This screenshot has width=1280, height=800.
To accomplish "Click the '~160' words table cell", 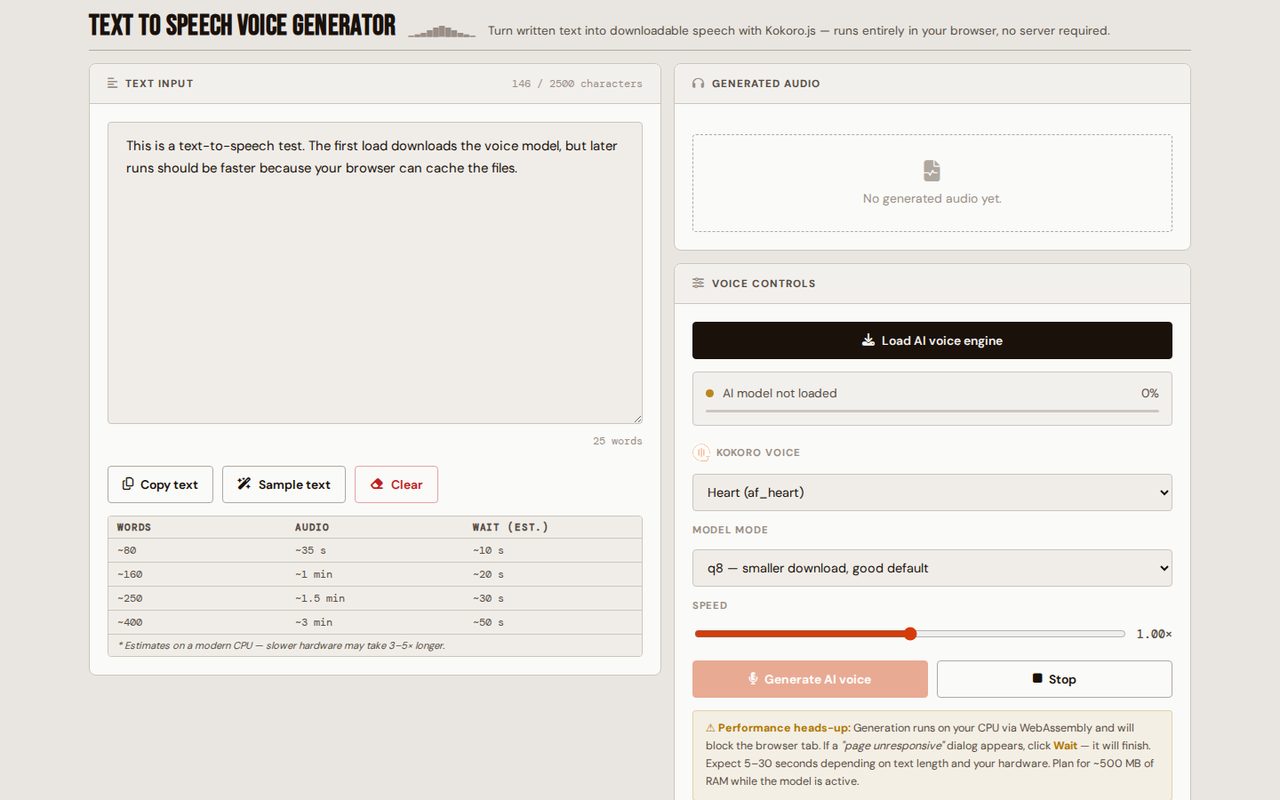I will [x=130, y=574].
